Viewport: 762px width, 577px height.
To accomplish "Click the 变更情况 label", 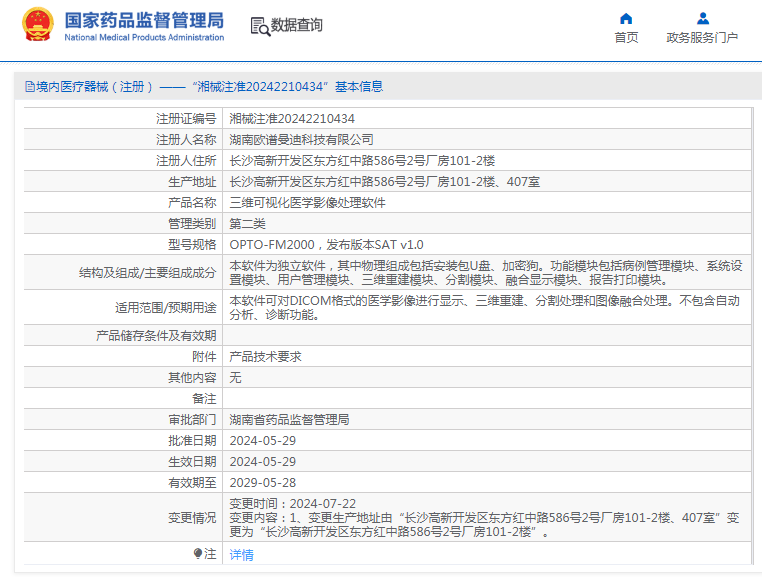I will 192,518.
